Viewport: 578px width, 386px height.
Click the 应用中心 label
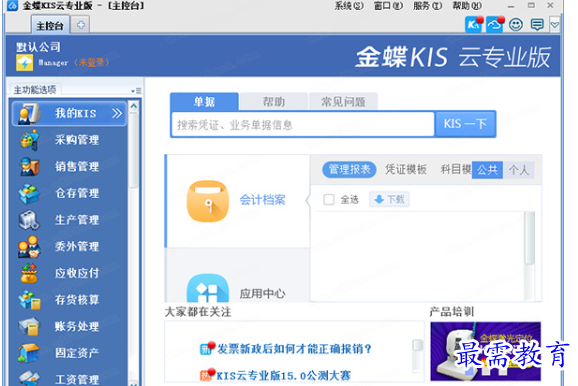[262, 293]
